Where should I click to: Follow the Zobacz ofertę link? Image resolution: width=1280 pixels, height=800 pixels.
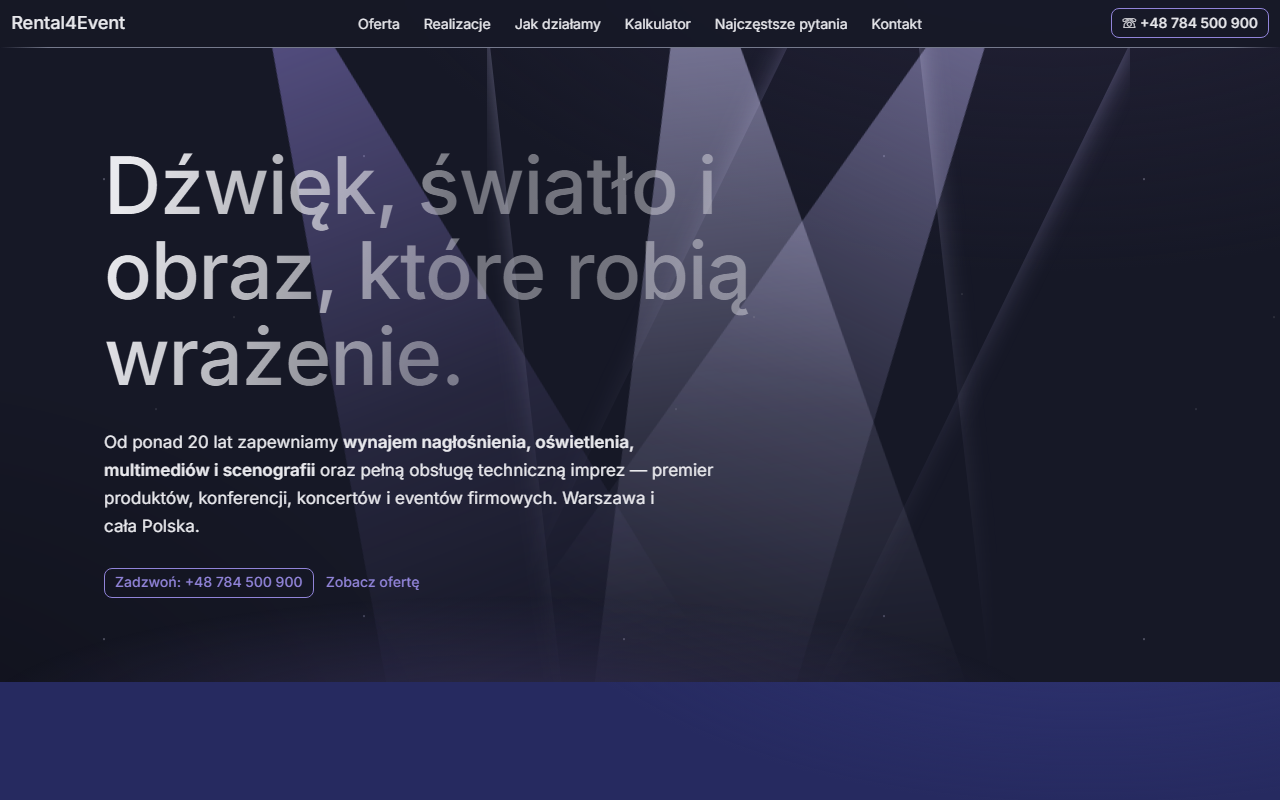pyautogui.click(x=373, y=582)
